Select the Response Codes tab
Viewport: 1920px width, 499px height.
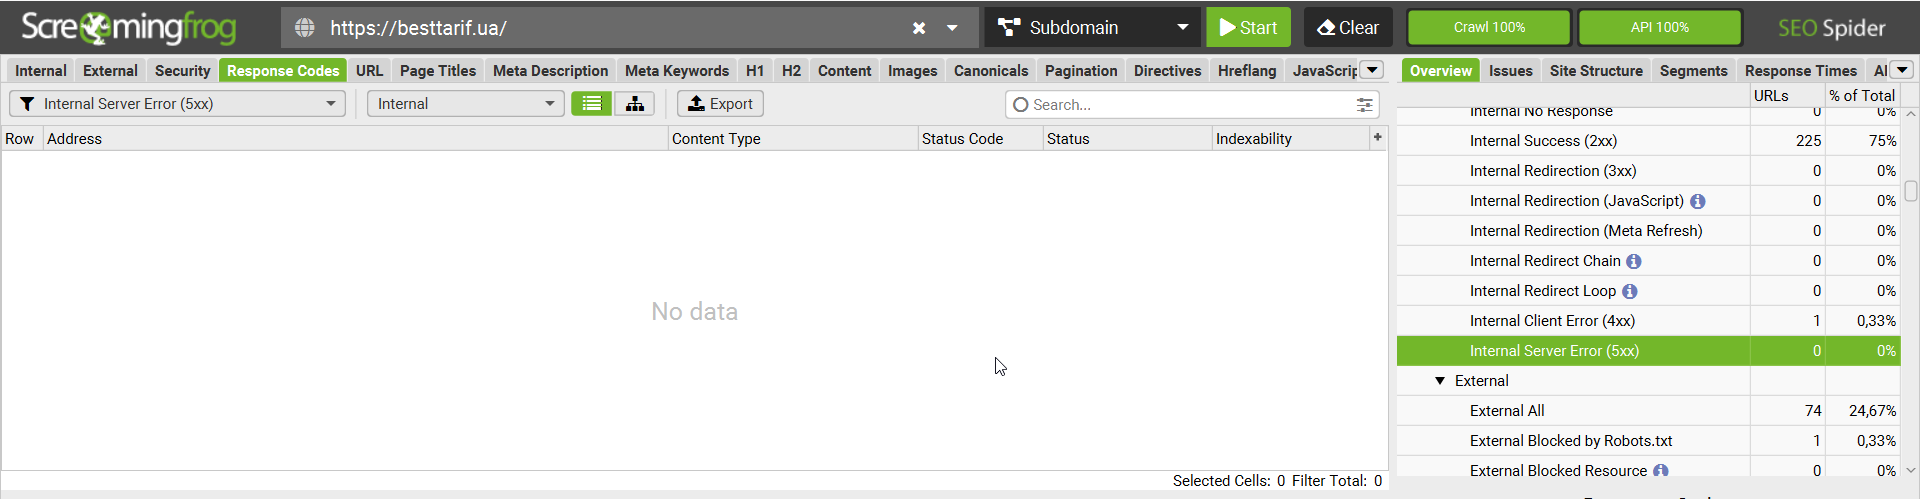(283, 70)
